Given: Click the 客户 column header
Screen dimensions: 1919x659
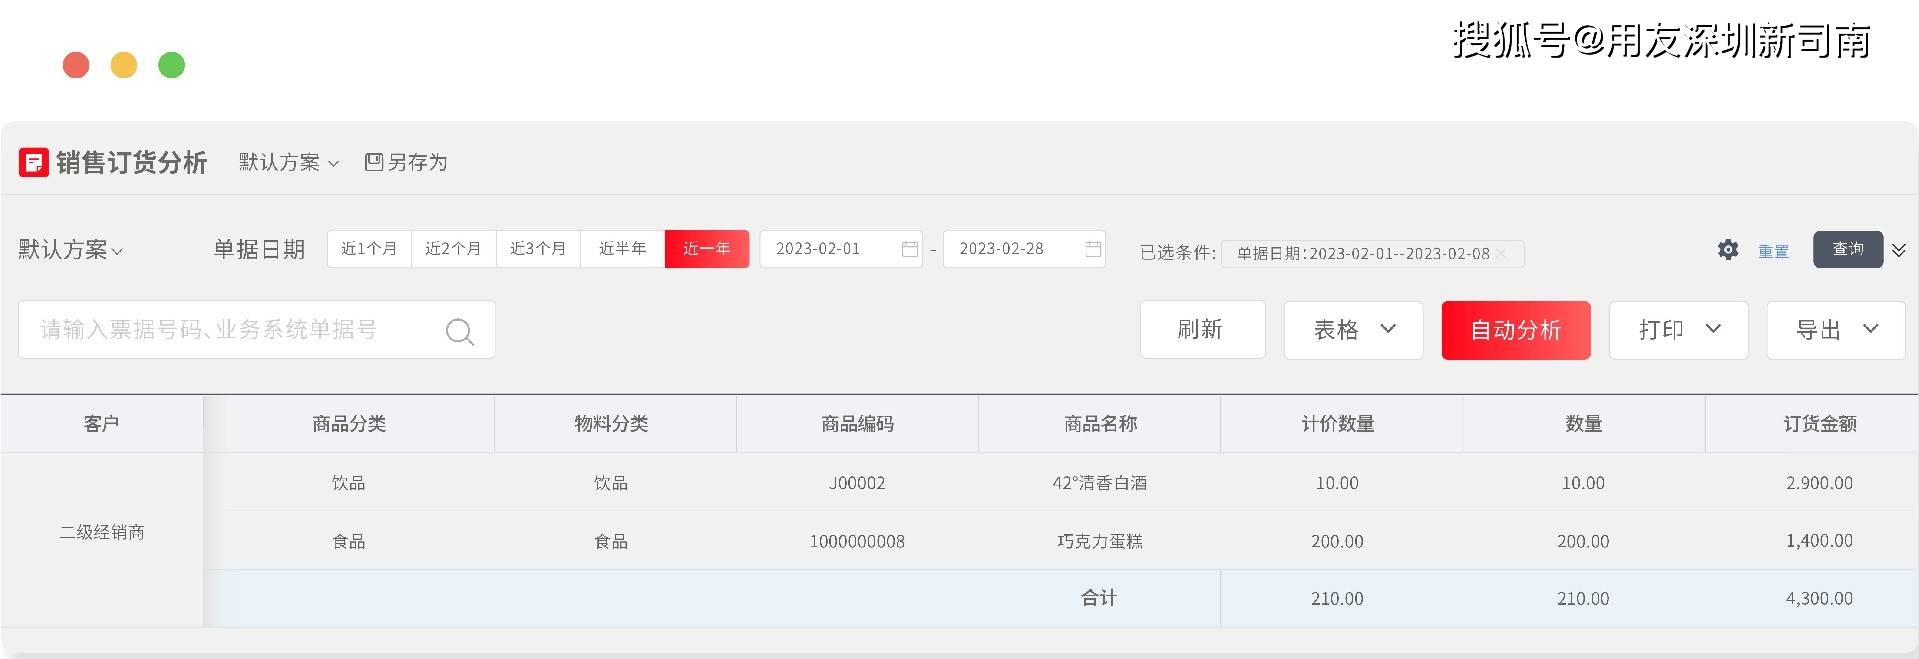Looking at the screenshot, I should click(x=102, y=424).
